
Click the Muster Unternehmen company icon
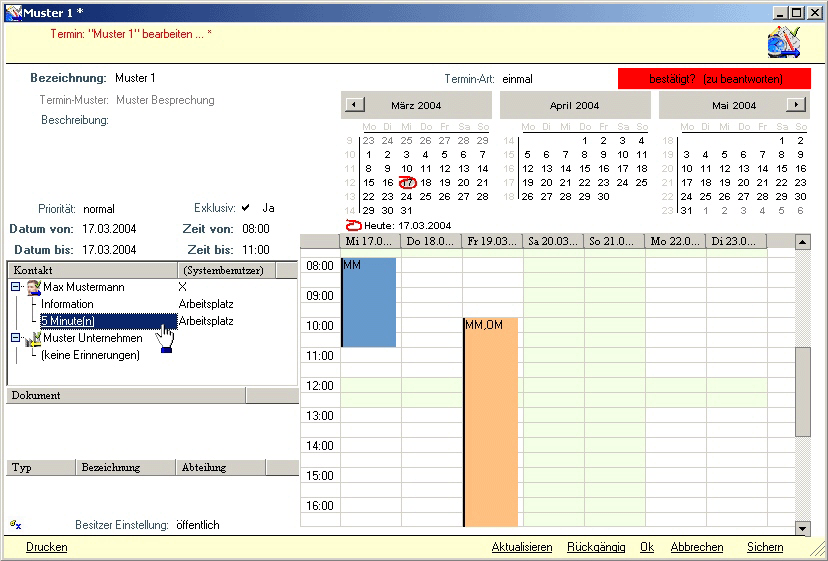[33, 339]
